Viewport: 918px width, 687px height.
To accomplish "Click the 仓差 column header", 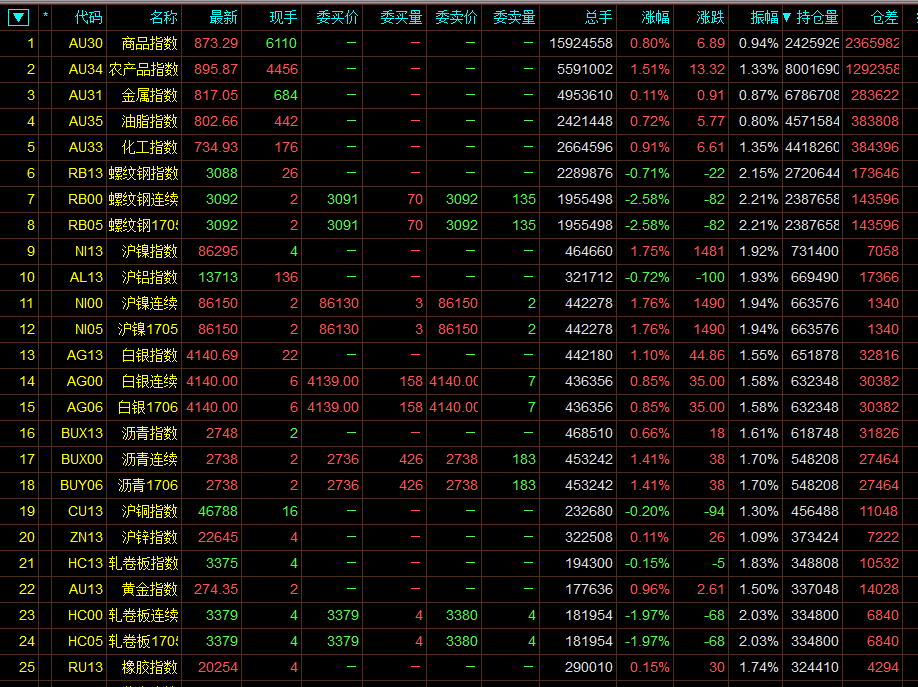I will click(884, 17).
